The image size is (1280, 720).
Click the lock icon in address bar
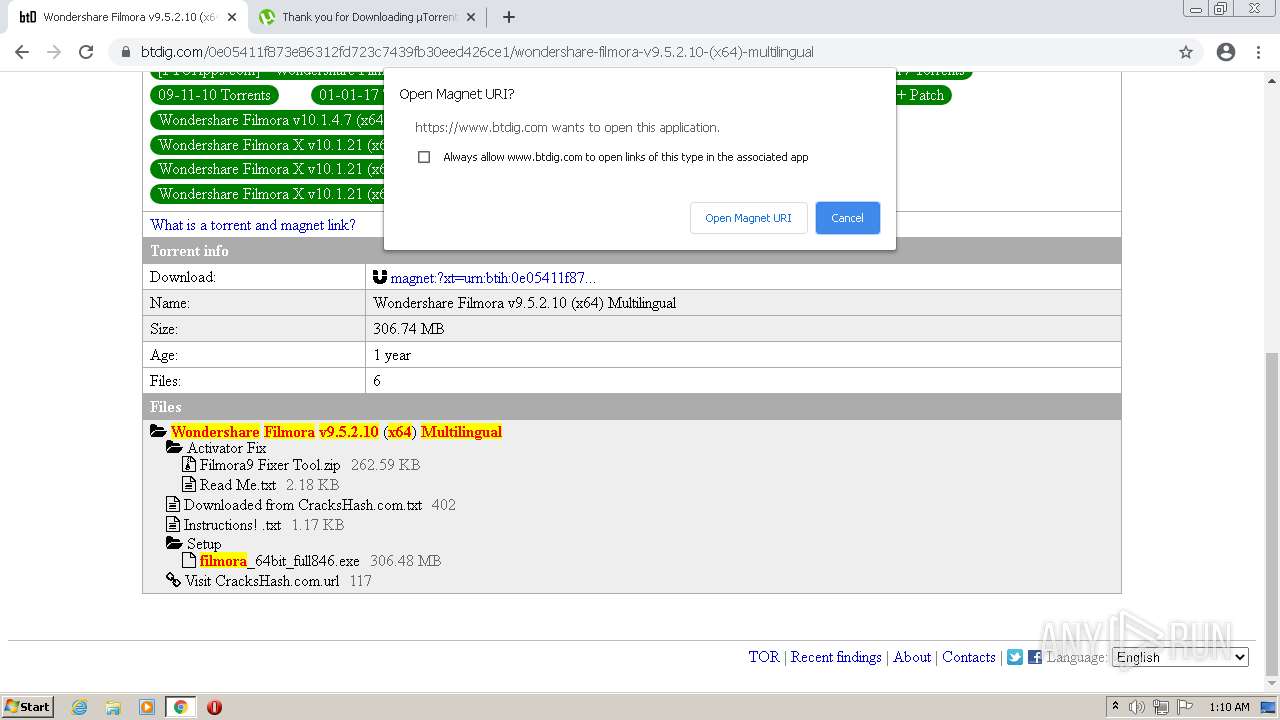point(126,52)
